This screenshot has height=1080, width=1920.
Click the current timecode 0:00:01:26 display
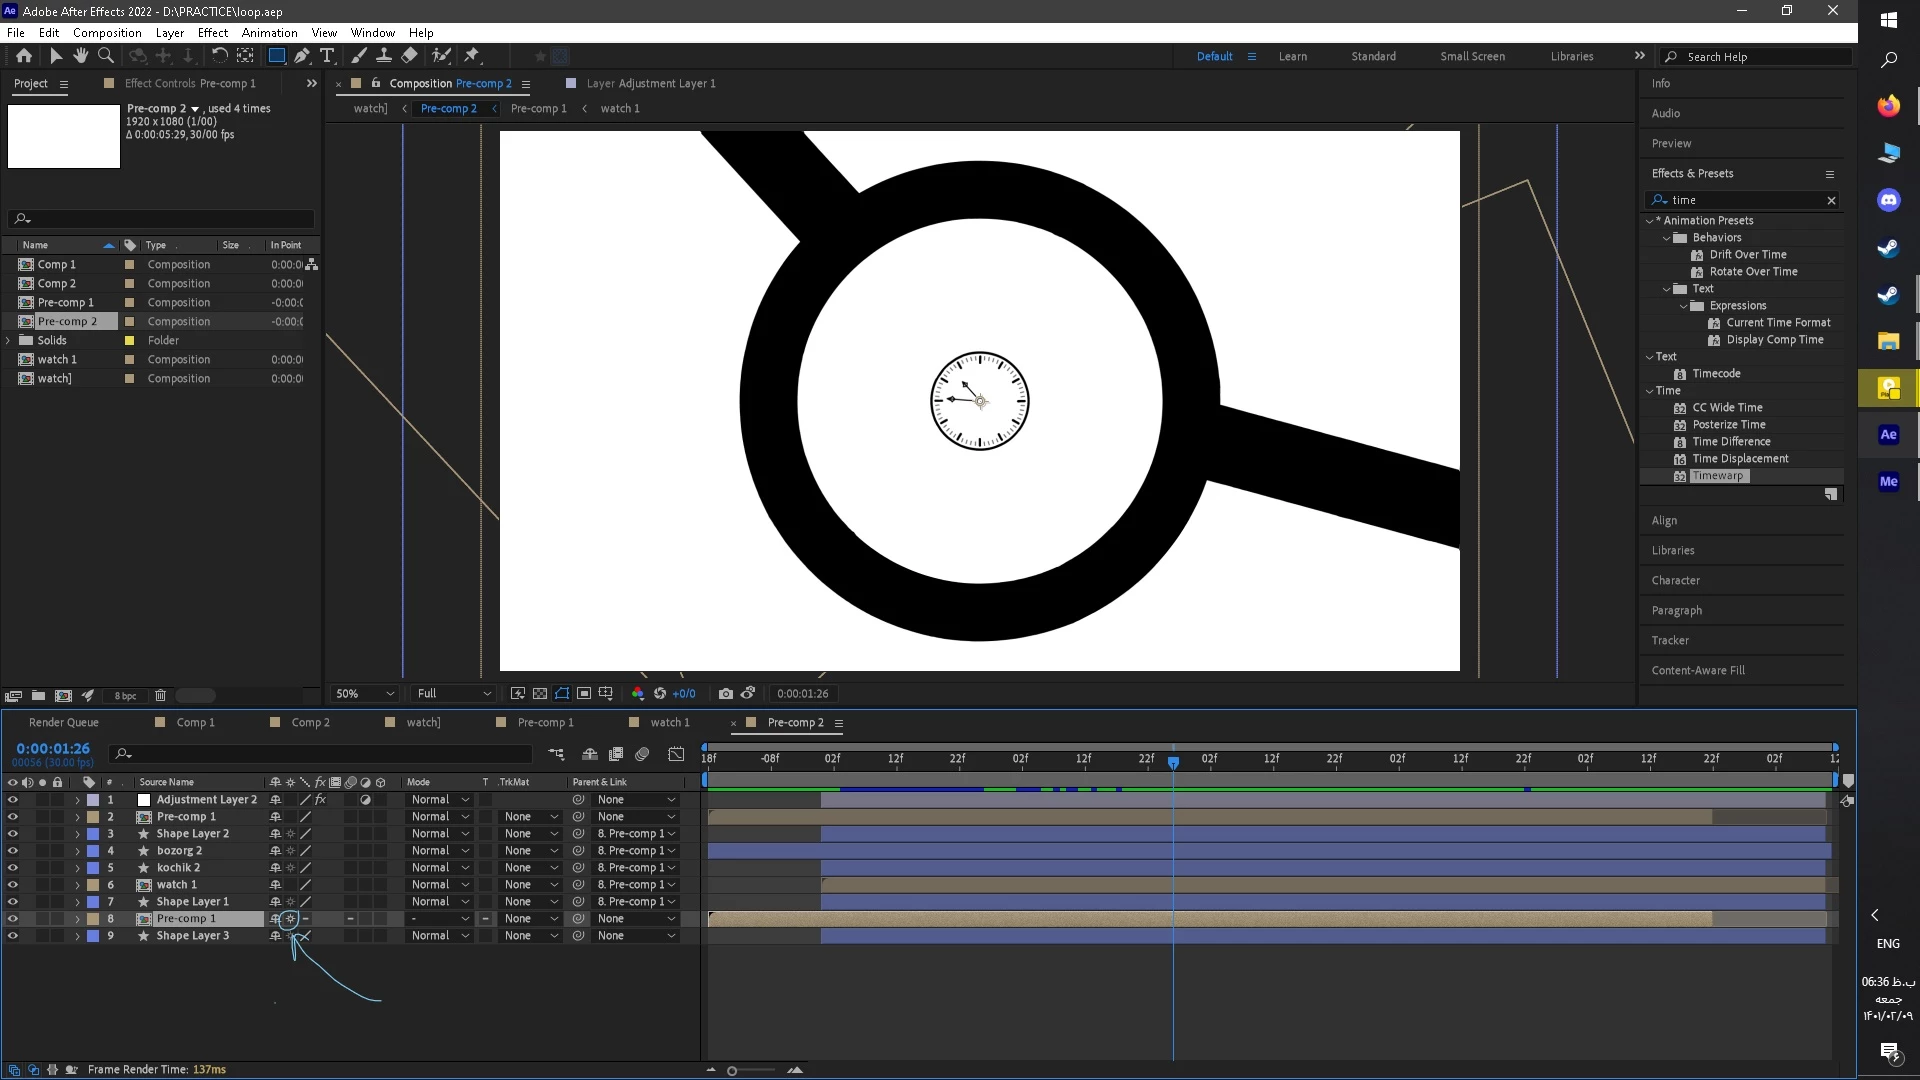pyautogui.click(x=53, y=748)
